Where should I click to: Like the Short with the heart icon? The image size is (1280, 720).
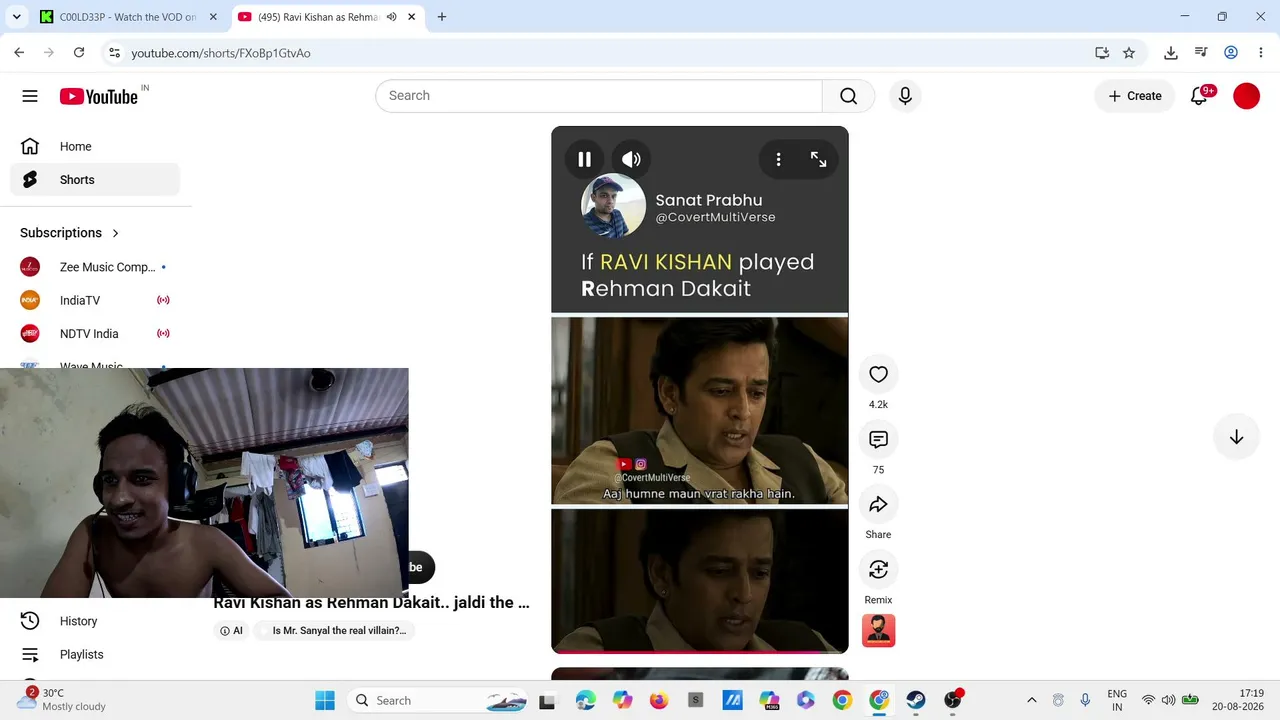point(878,374)
